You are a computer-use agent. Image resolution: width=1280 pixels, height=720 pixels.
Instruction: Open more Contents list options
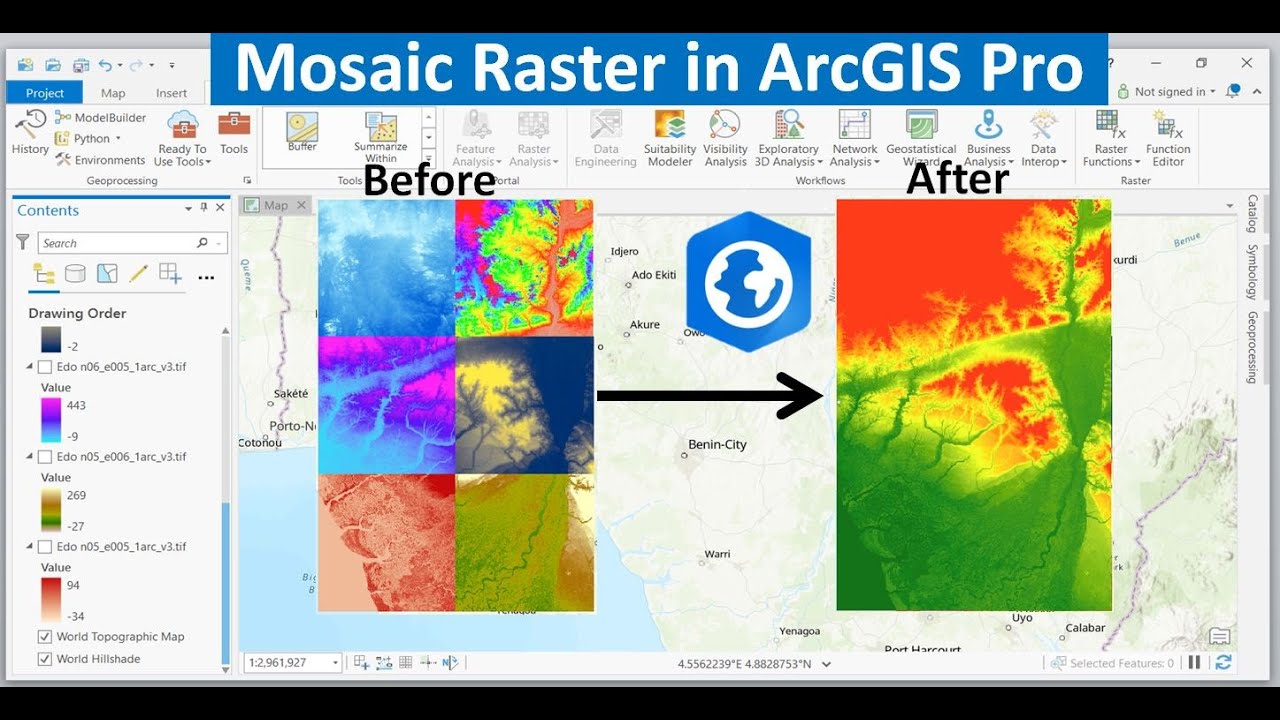(x=207, y=277)
